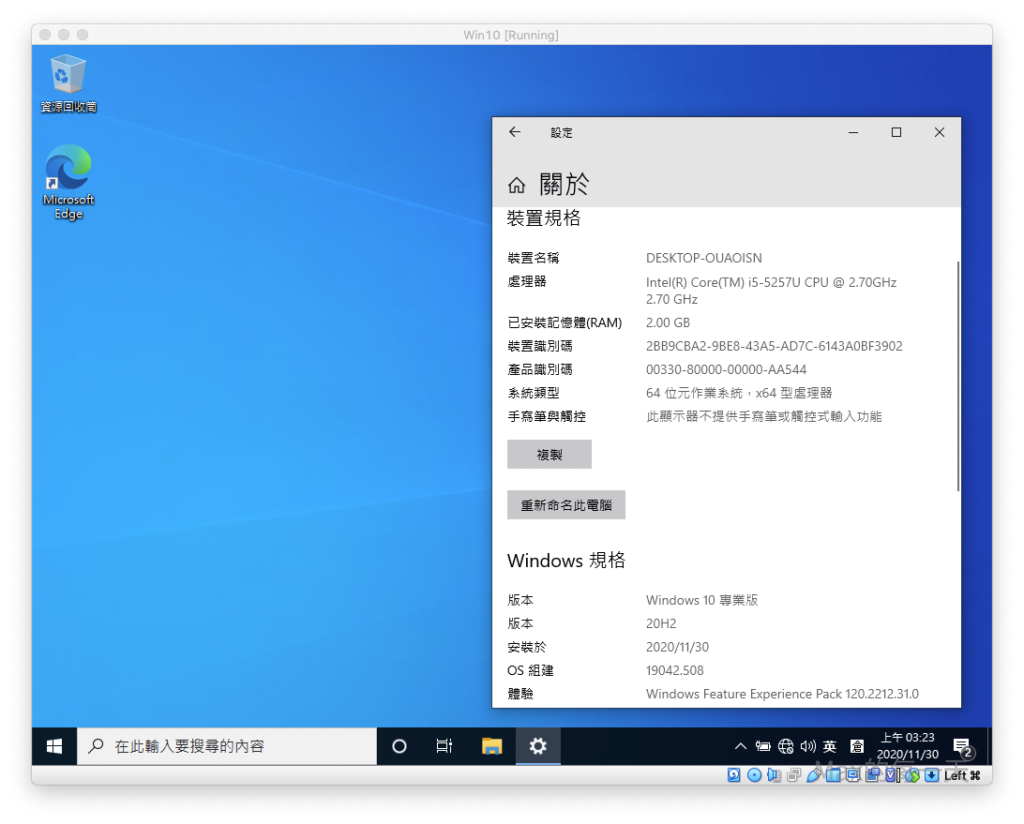Click the network globe tray icon
Image resolution: width=1024 pixels, height=824 pixels.
pyautogui.click(x=785, y=746)
